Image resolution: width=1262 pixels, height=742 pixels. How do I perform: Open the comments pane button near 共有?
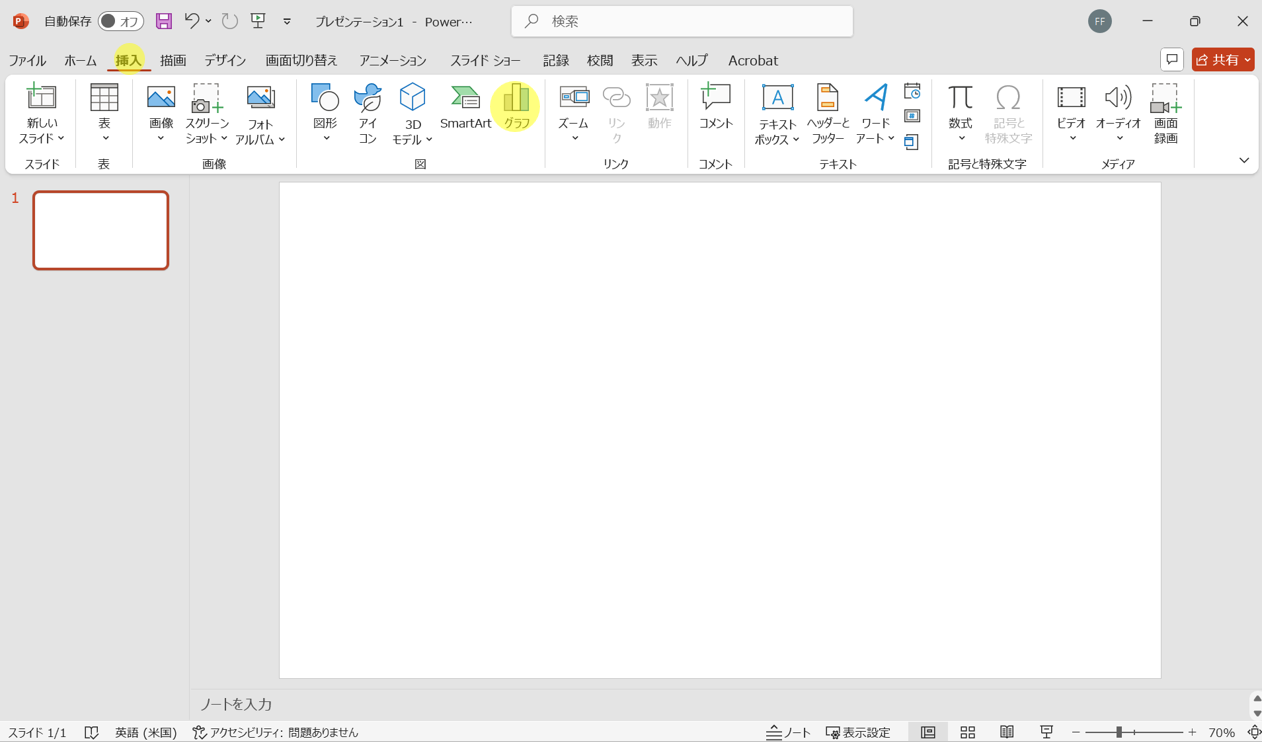(x=1172, y=60)
